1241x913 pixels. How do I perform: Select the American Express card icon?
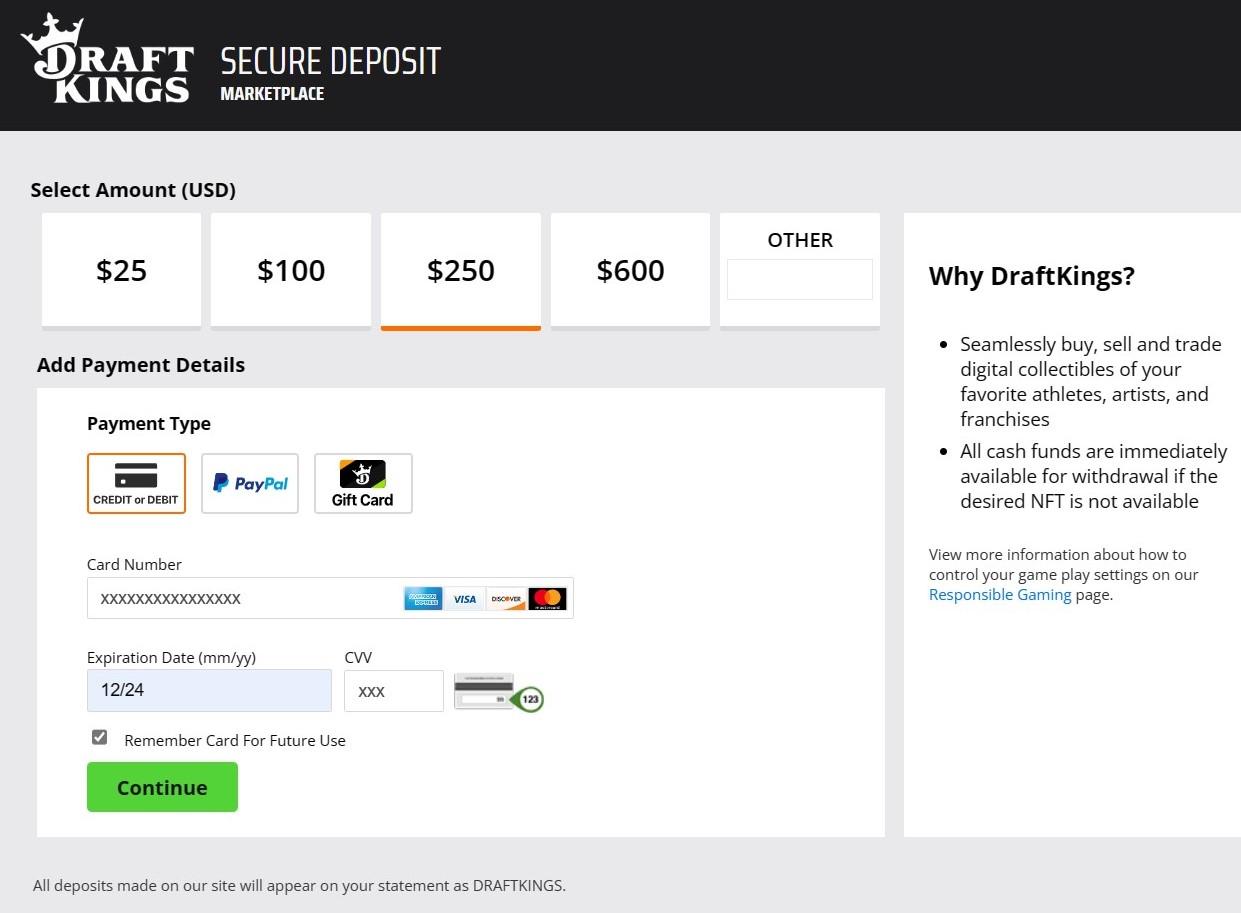[423, 599]
